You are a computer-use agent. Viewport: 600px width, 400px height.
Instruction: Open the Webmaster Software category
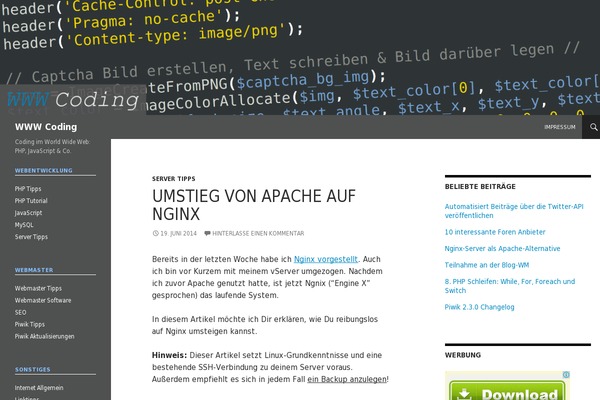(x=43, y=300)
